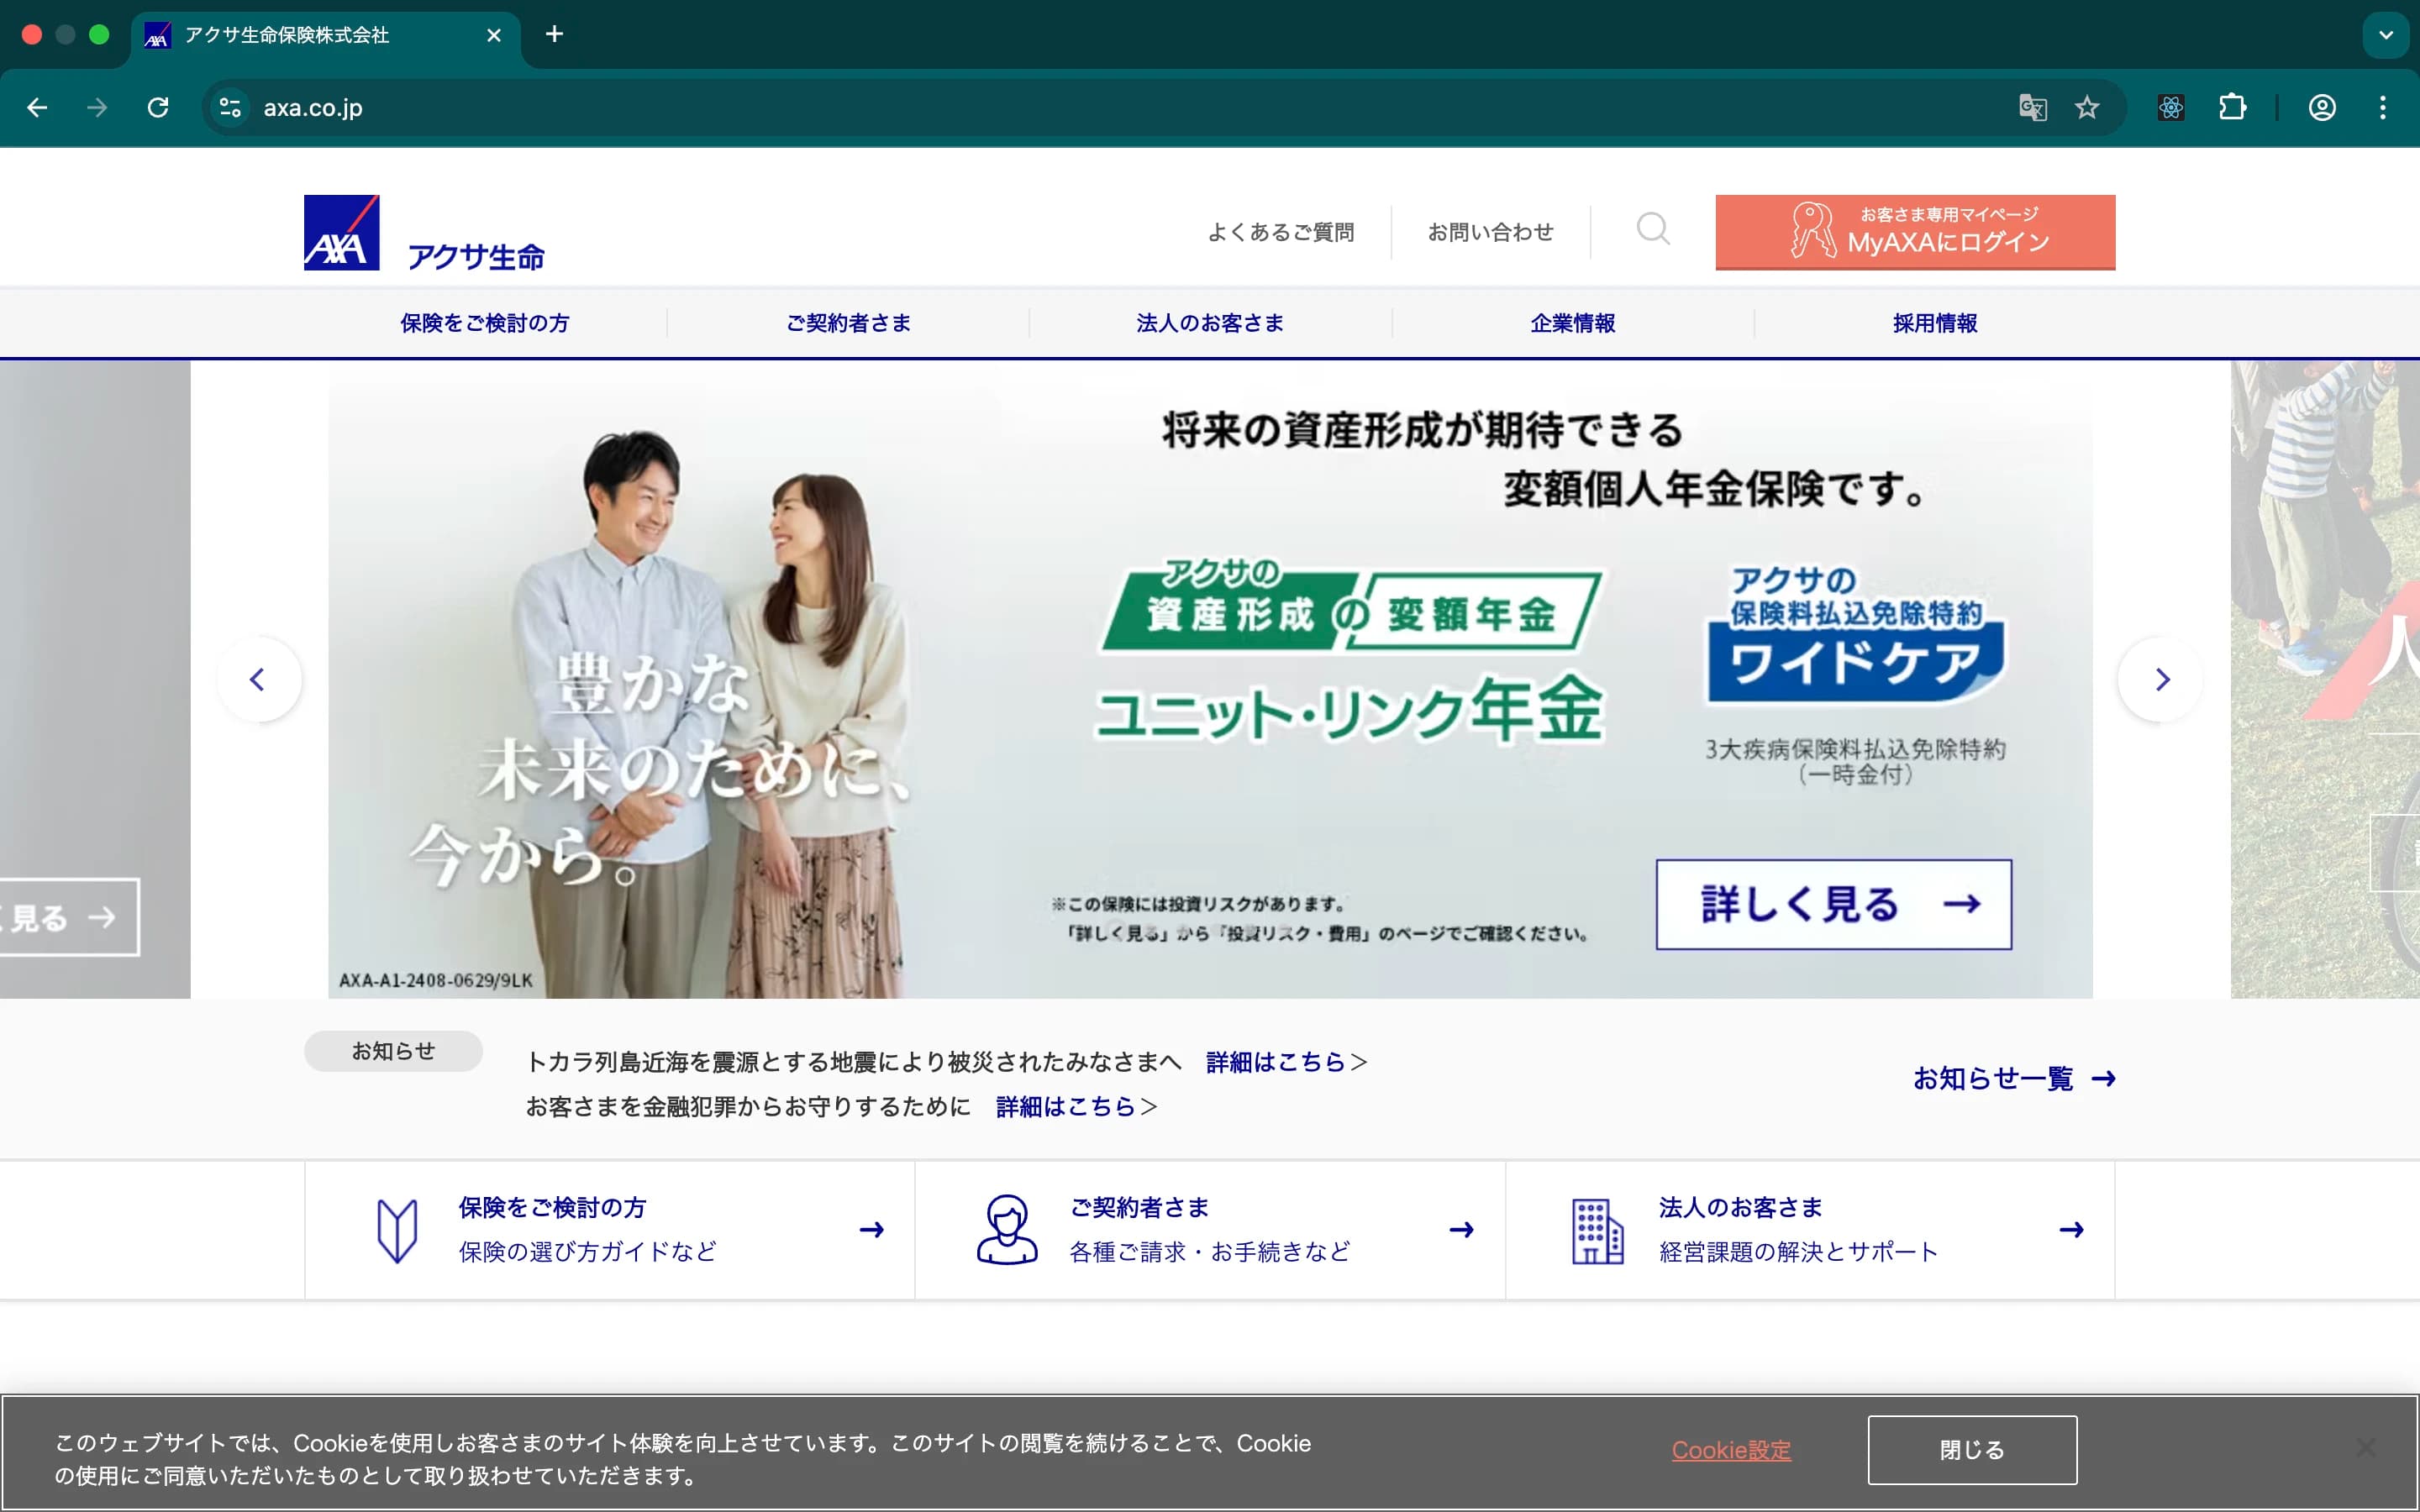Click the 各種ご請求・お手続きなど text
The height and width of the screenshot is (1512, 2420).
tap(1210, 1252)
